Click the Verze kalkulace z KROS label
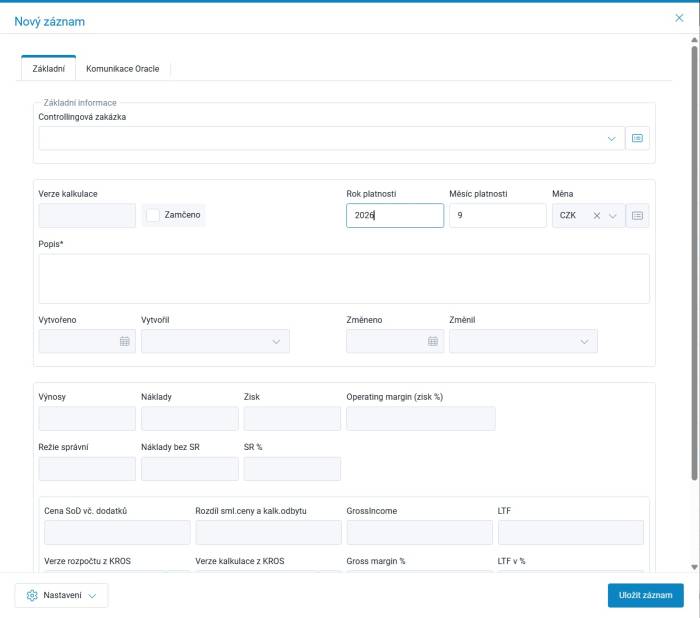Viewport: 700px width, 618px height. point(240,561)
